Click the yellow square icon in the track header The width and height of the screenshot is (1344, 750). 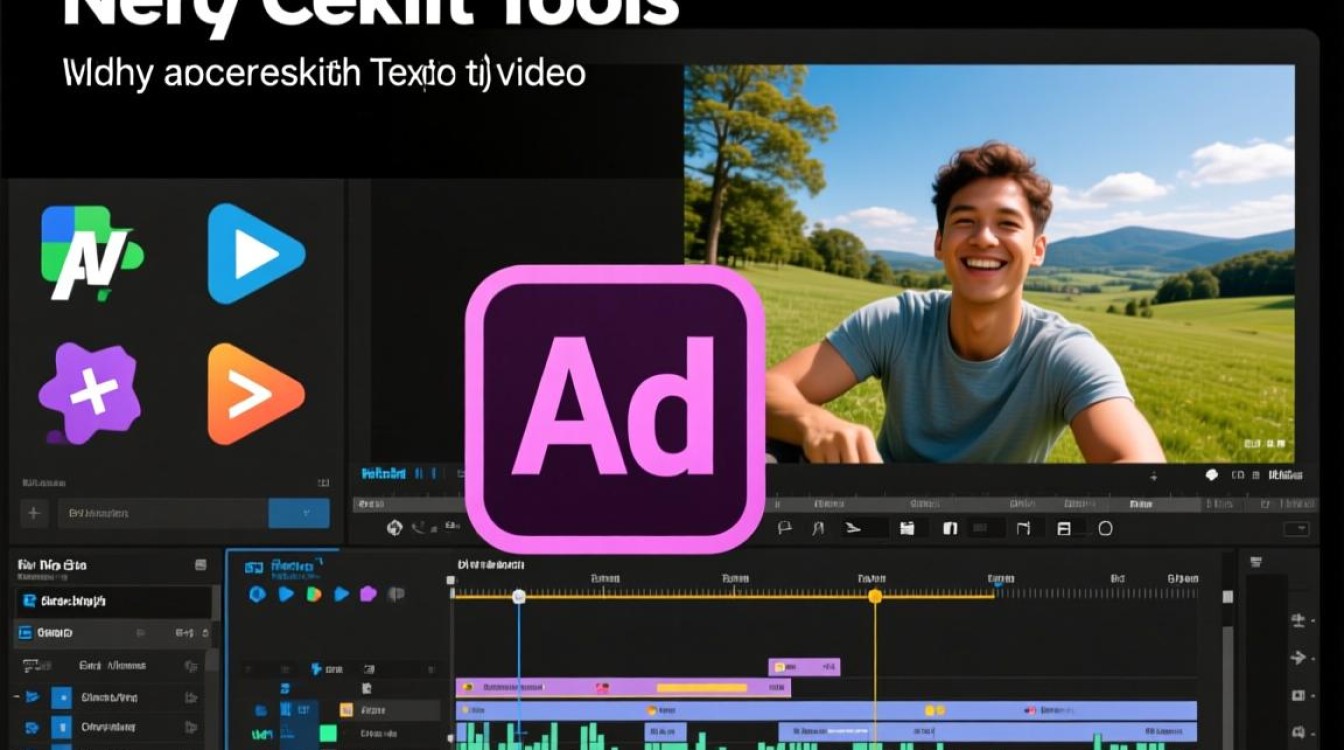(346, 710)
